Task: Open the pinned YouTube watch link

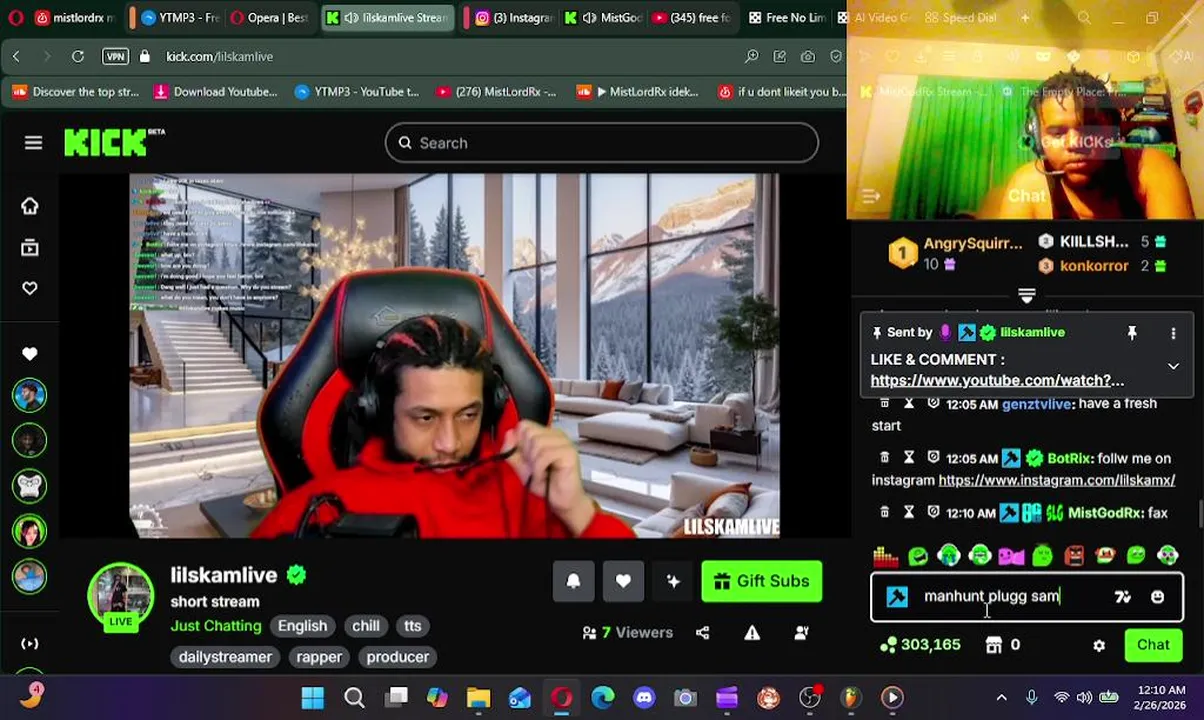Action: (997, 381)
